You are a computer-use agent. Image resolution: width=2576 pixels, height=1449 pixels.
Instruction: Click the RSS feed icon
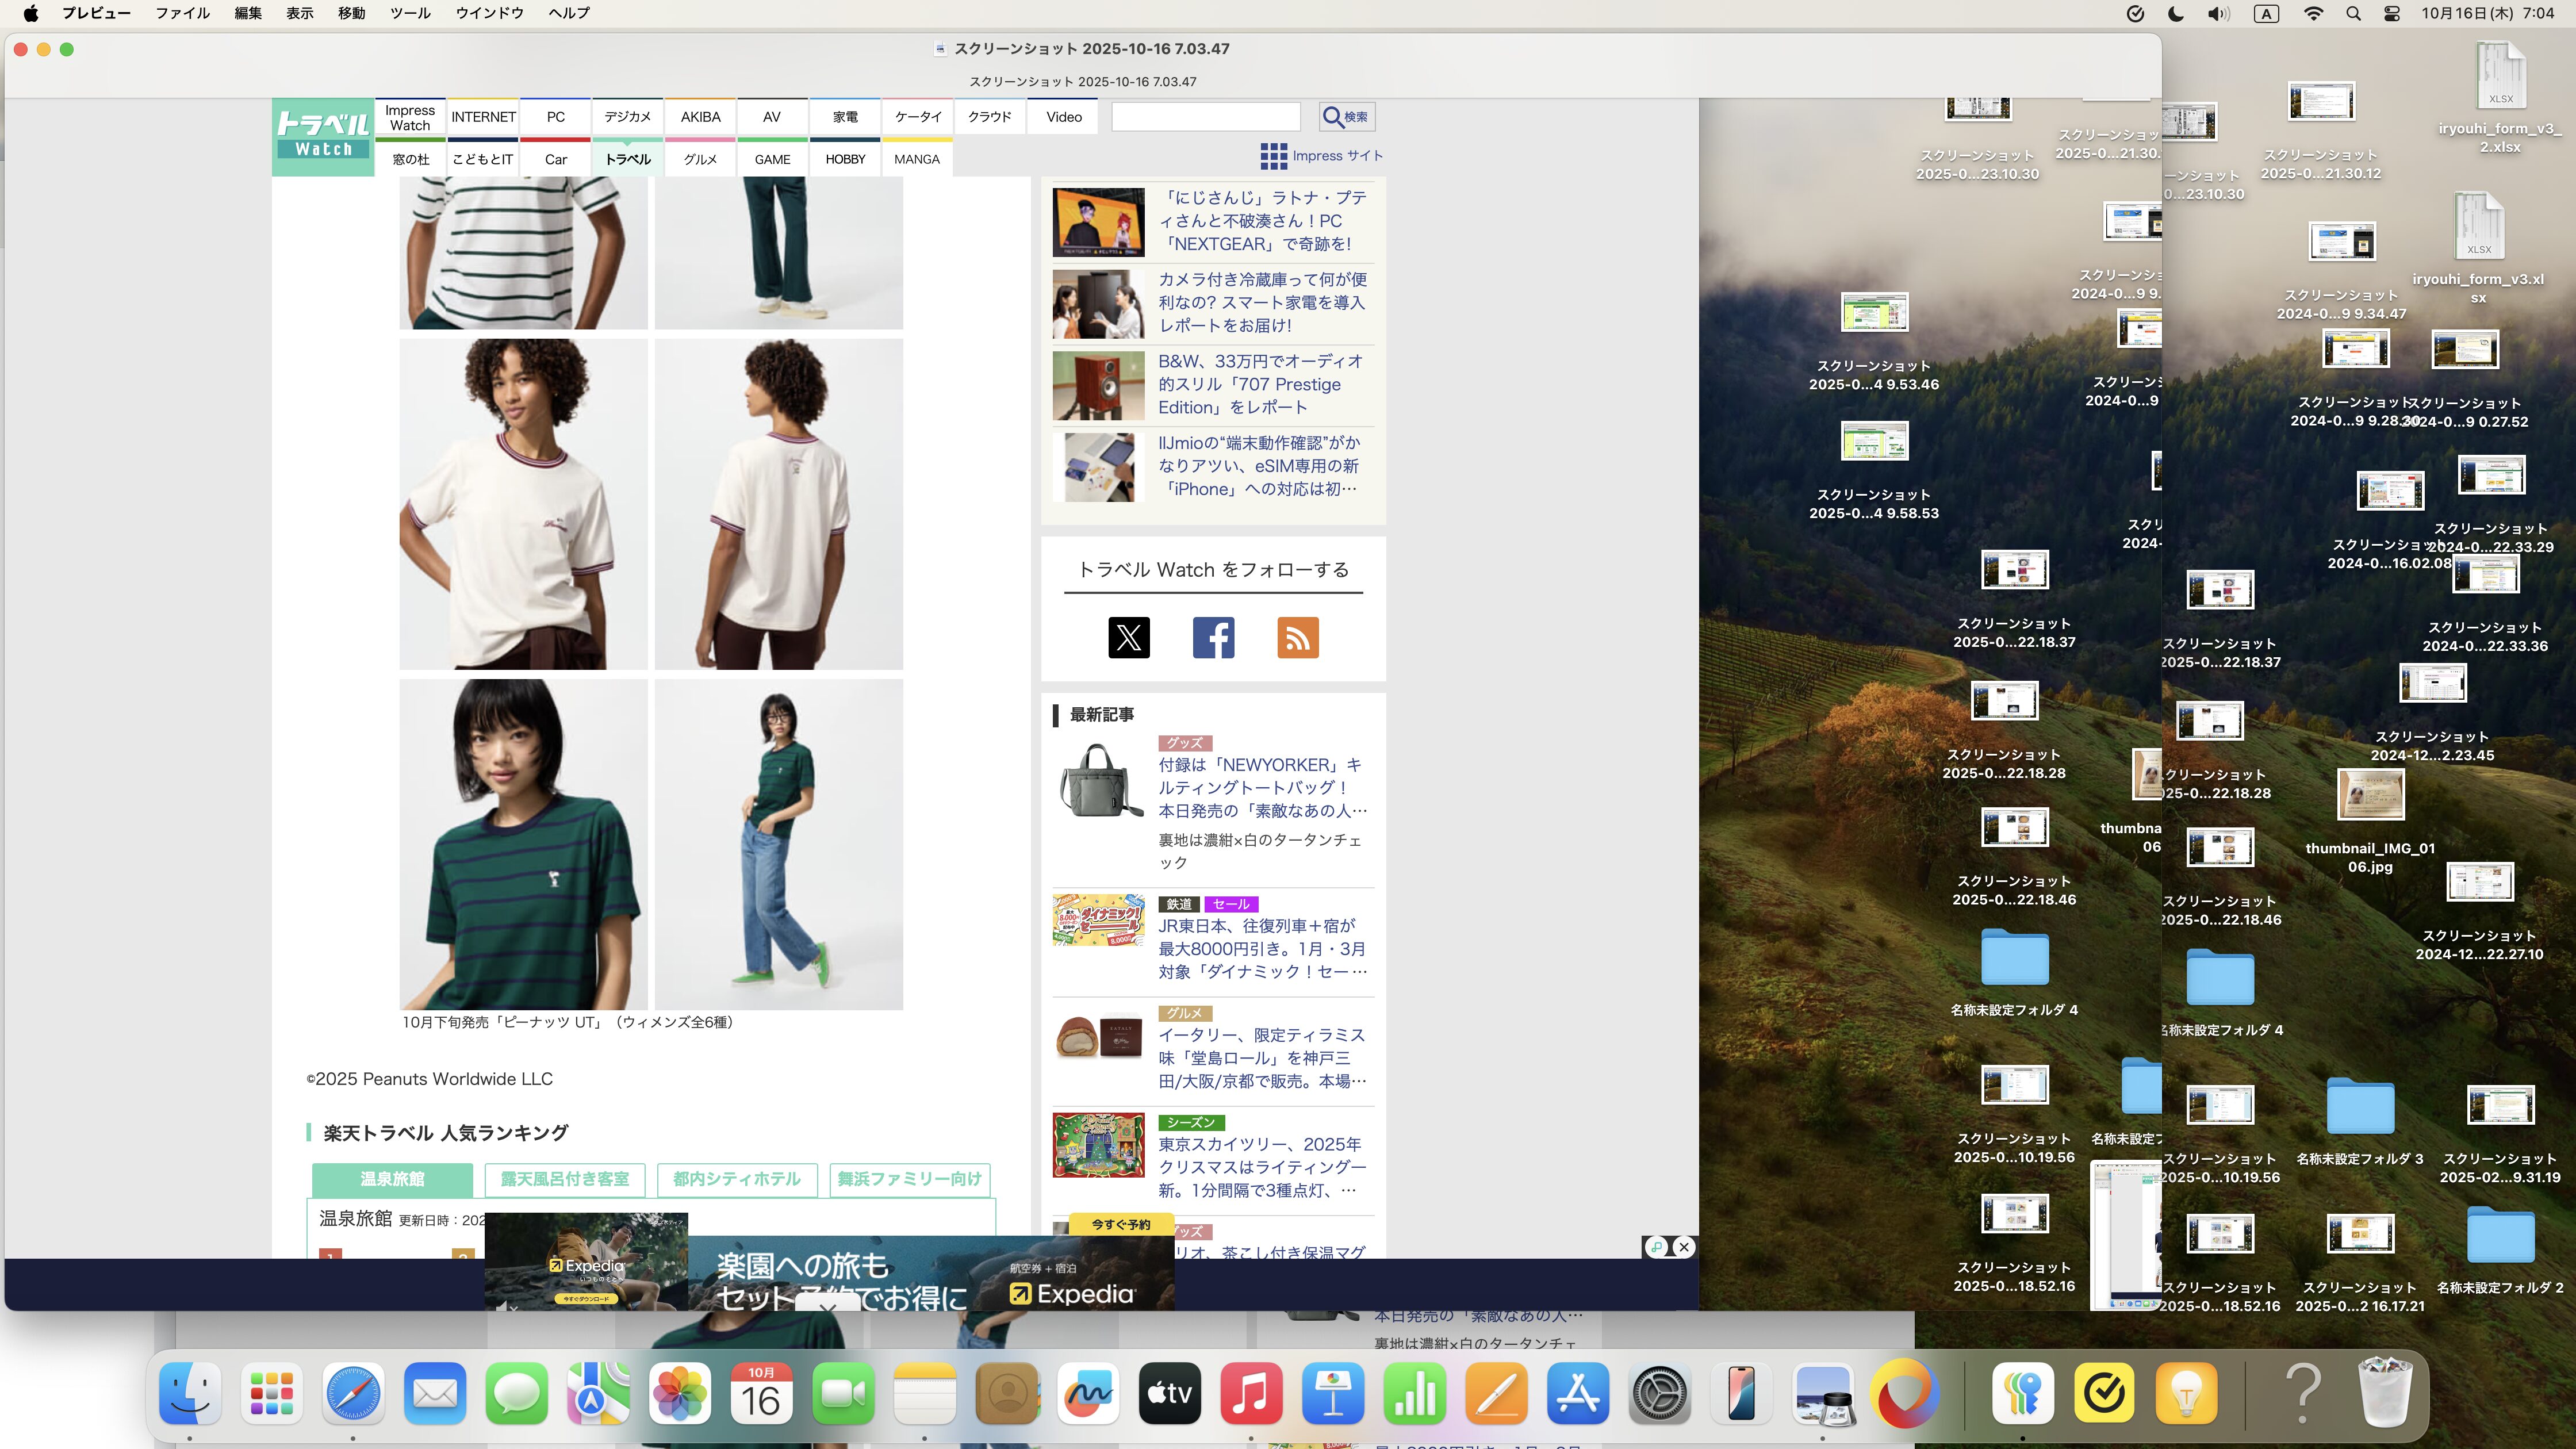pyautogui.click(x=1297, y=637)
